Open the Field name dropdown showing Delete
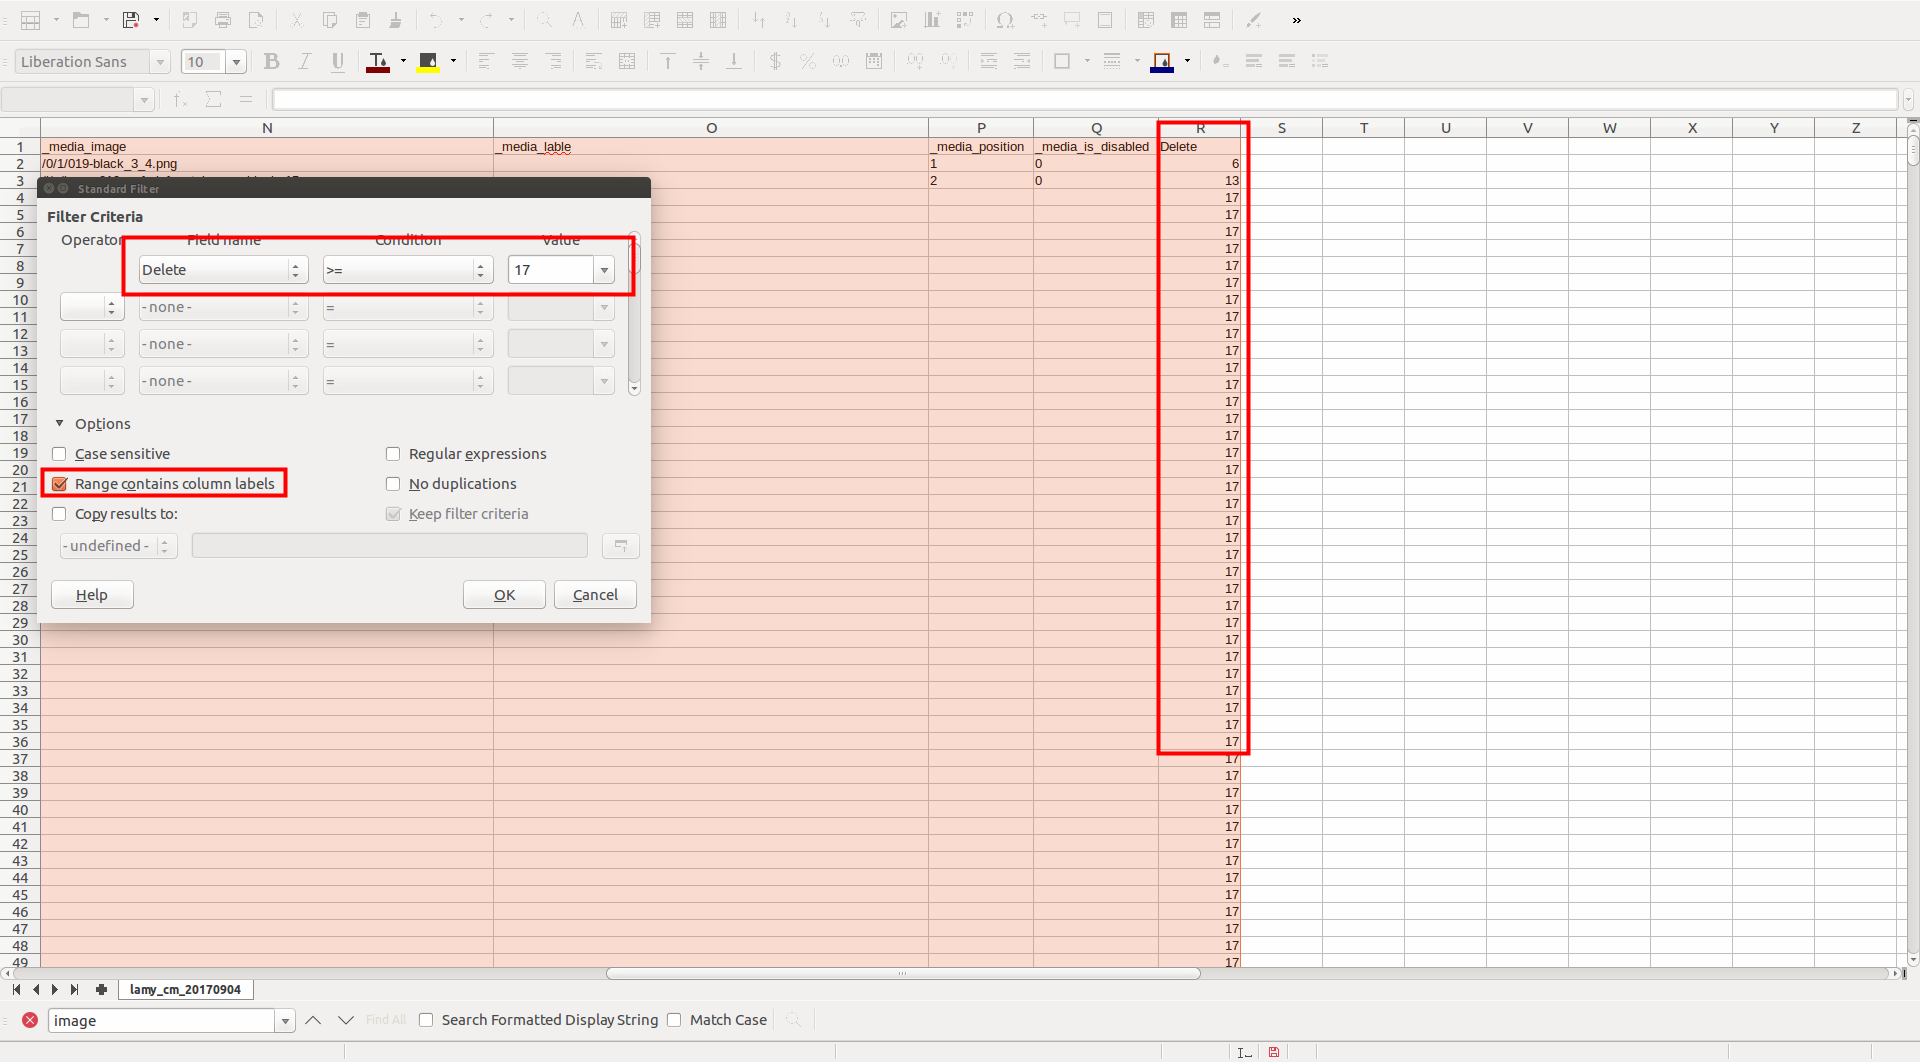This screenshot has width=1920, height=1062. click(223, 270)
